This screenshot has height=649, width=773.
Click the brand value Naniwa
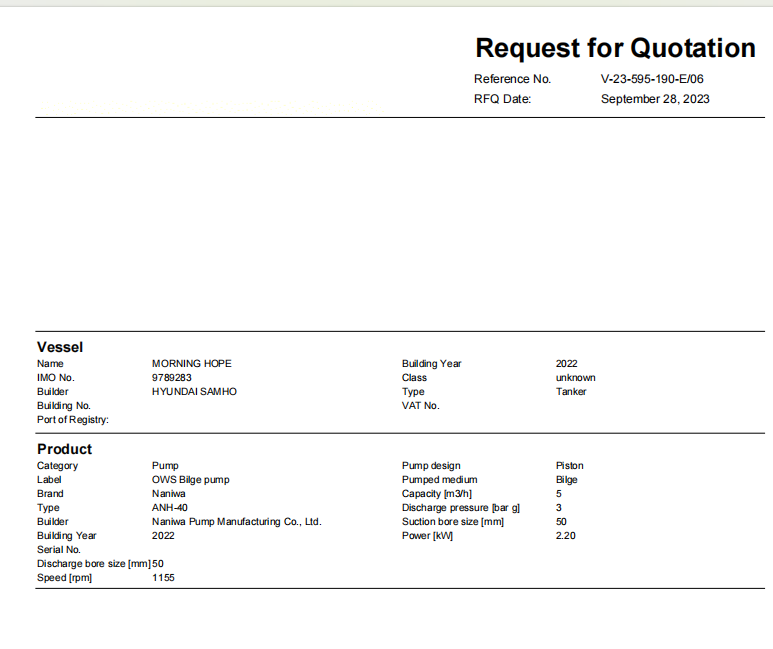[x=168, y=494]
